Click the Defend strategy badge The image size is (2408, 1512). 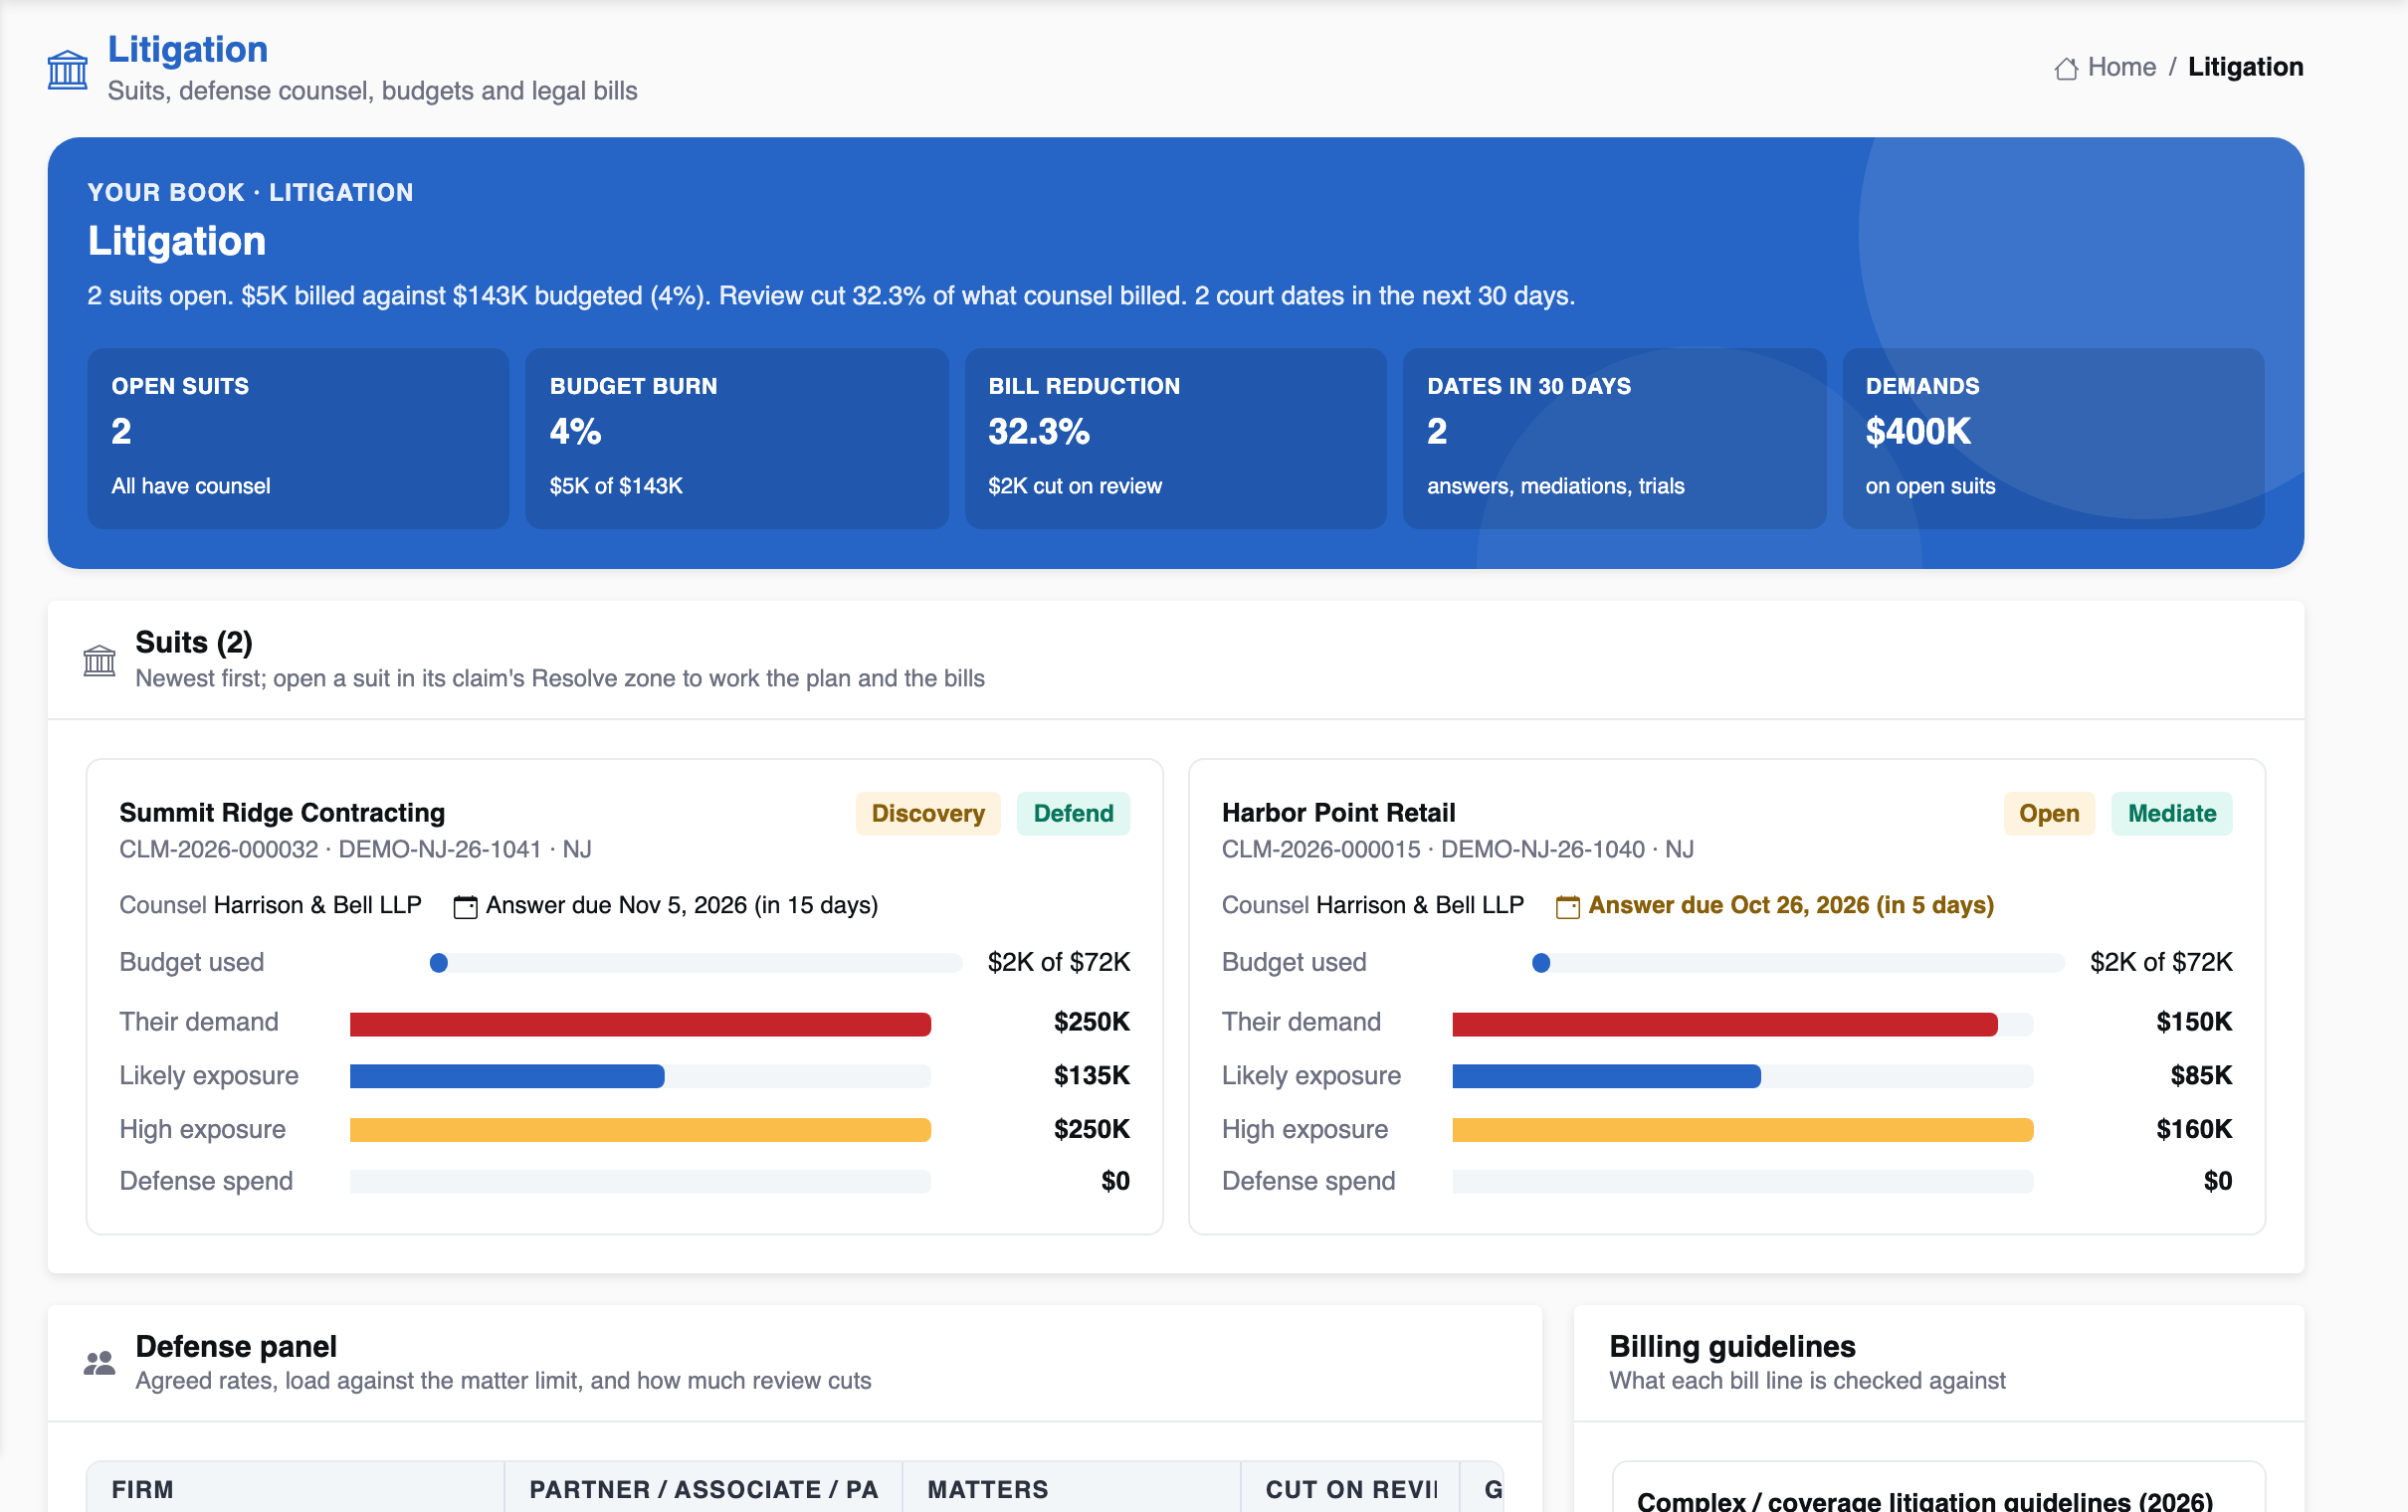pos(1073,813)
